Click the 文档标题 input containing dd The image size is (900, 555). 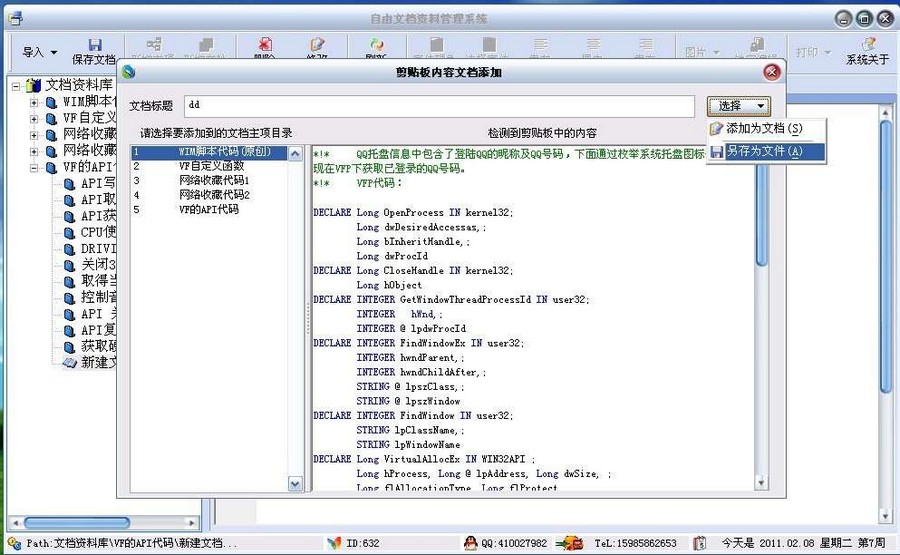pyautogui.click(x=439, y=106)
